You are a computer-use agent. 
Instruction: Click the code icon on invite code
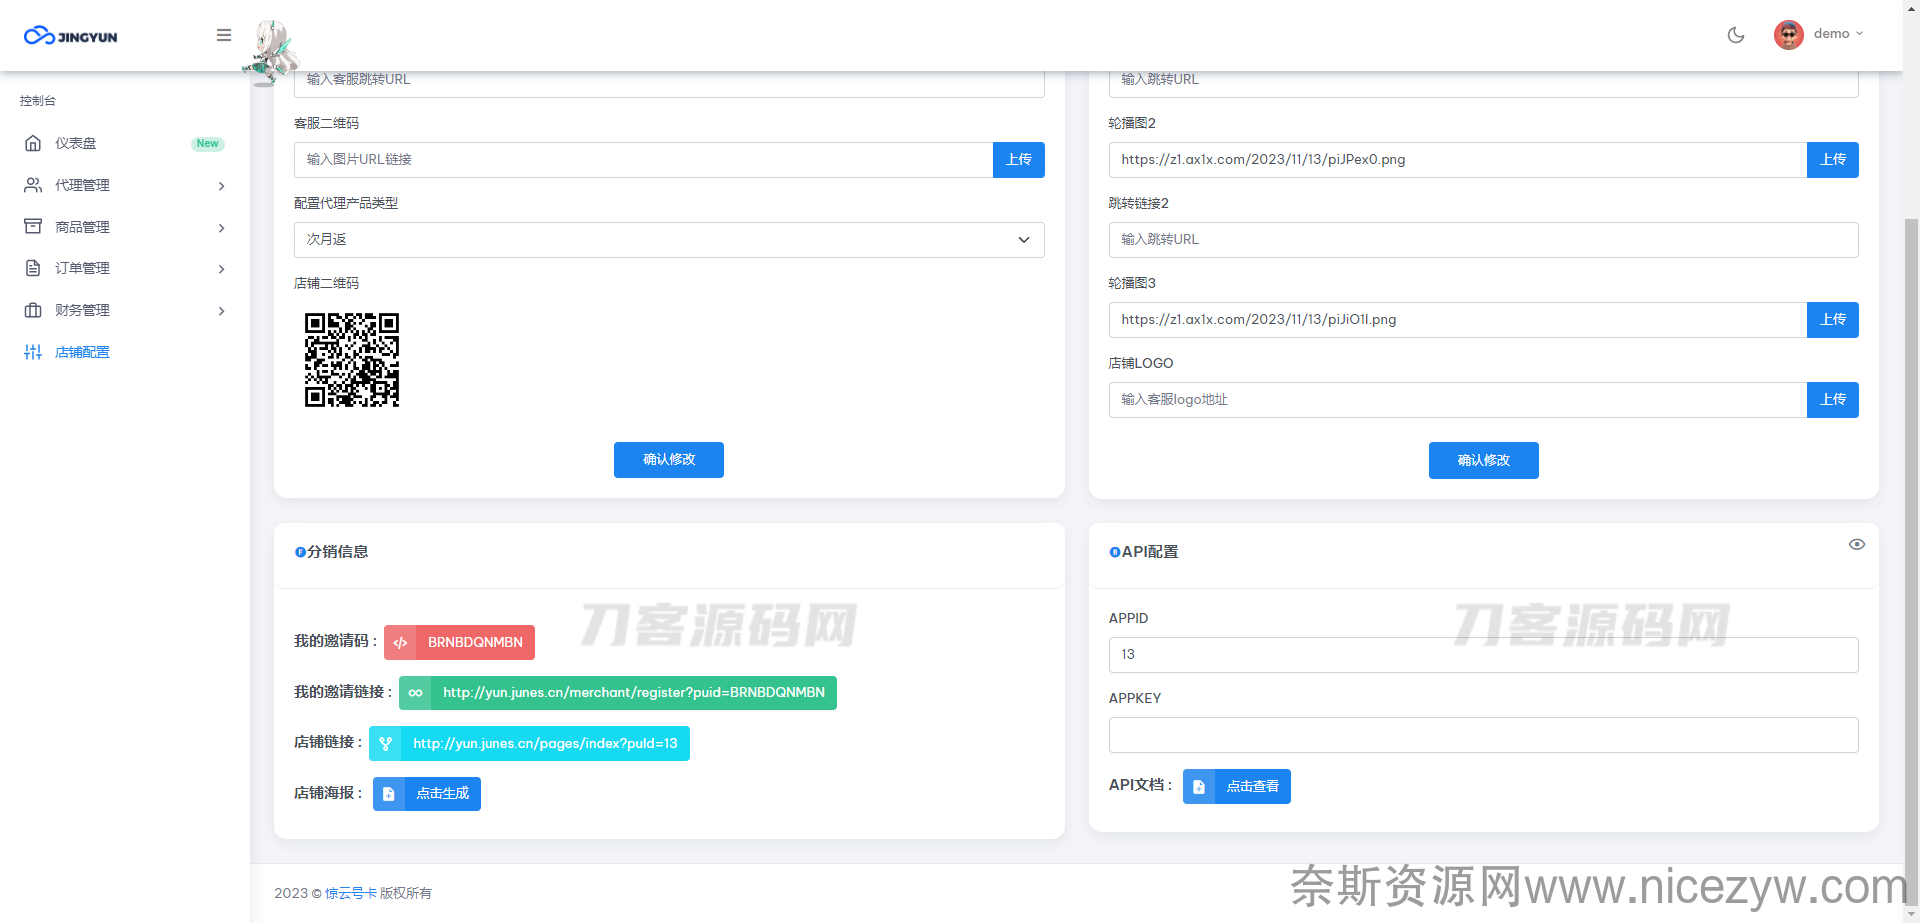pos(400,642)
